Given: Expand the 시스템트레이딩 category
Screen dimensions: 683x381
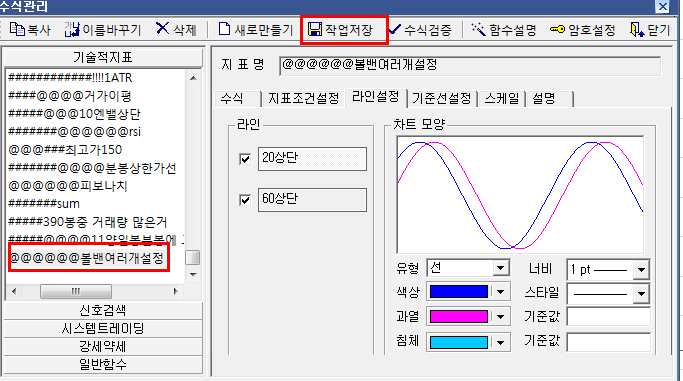Looking at the screenshot, I should coord(103,328).
